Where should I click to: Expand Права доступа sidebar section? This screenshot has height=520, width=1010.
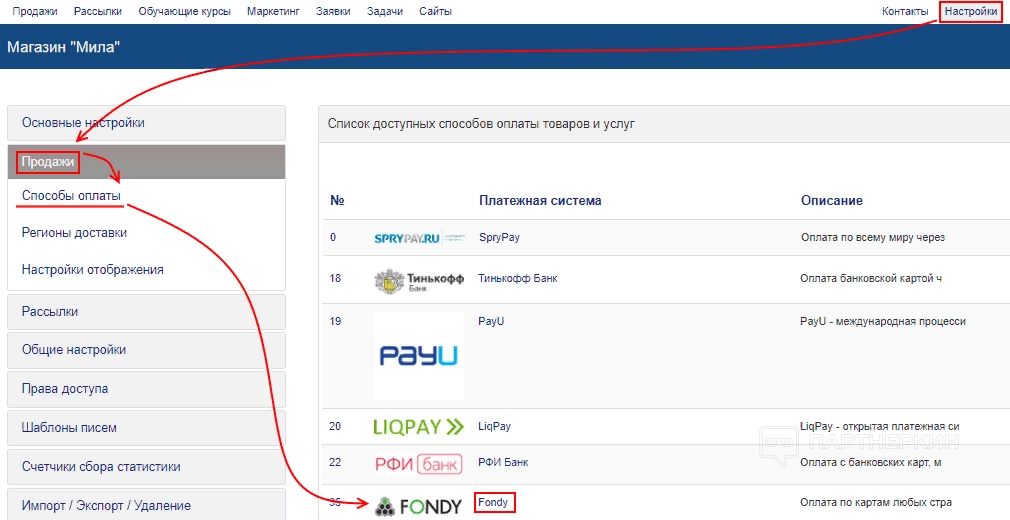146,389
